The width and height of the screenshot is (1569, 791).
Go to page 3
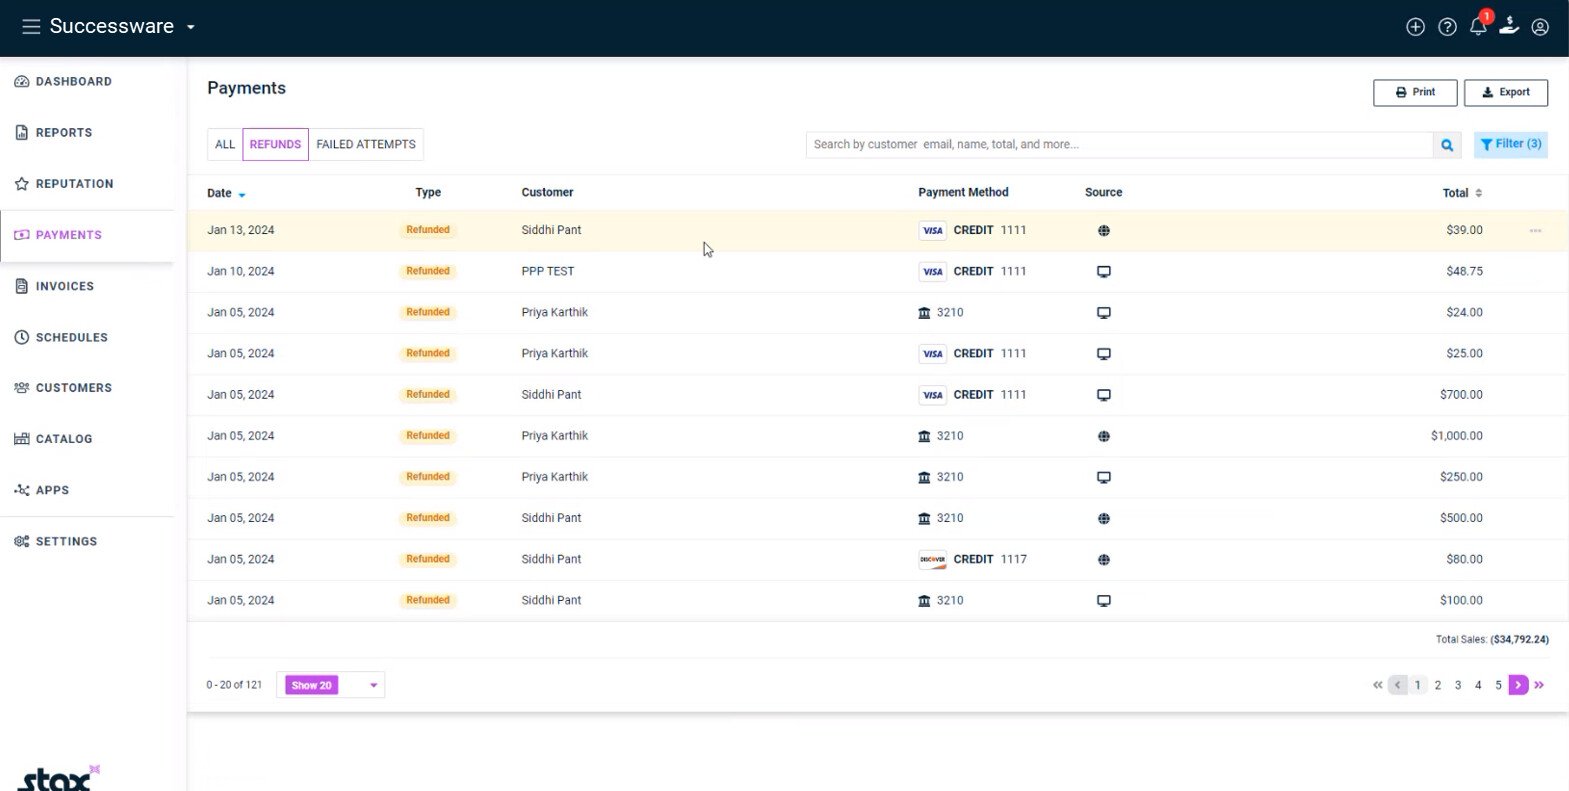coord(1458,685)
